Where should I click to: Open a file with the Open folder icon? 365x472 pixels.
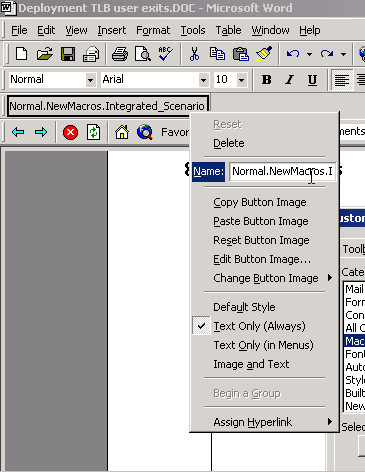point(45,54)
